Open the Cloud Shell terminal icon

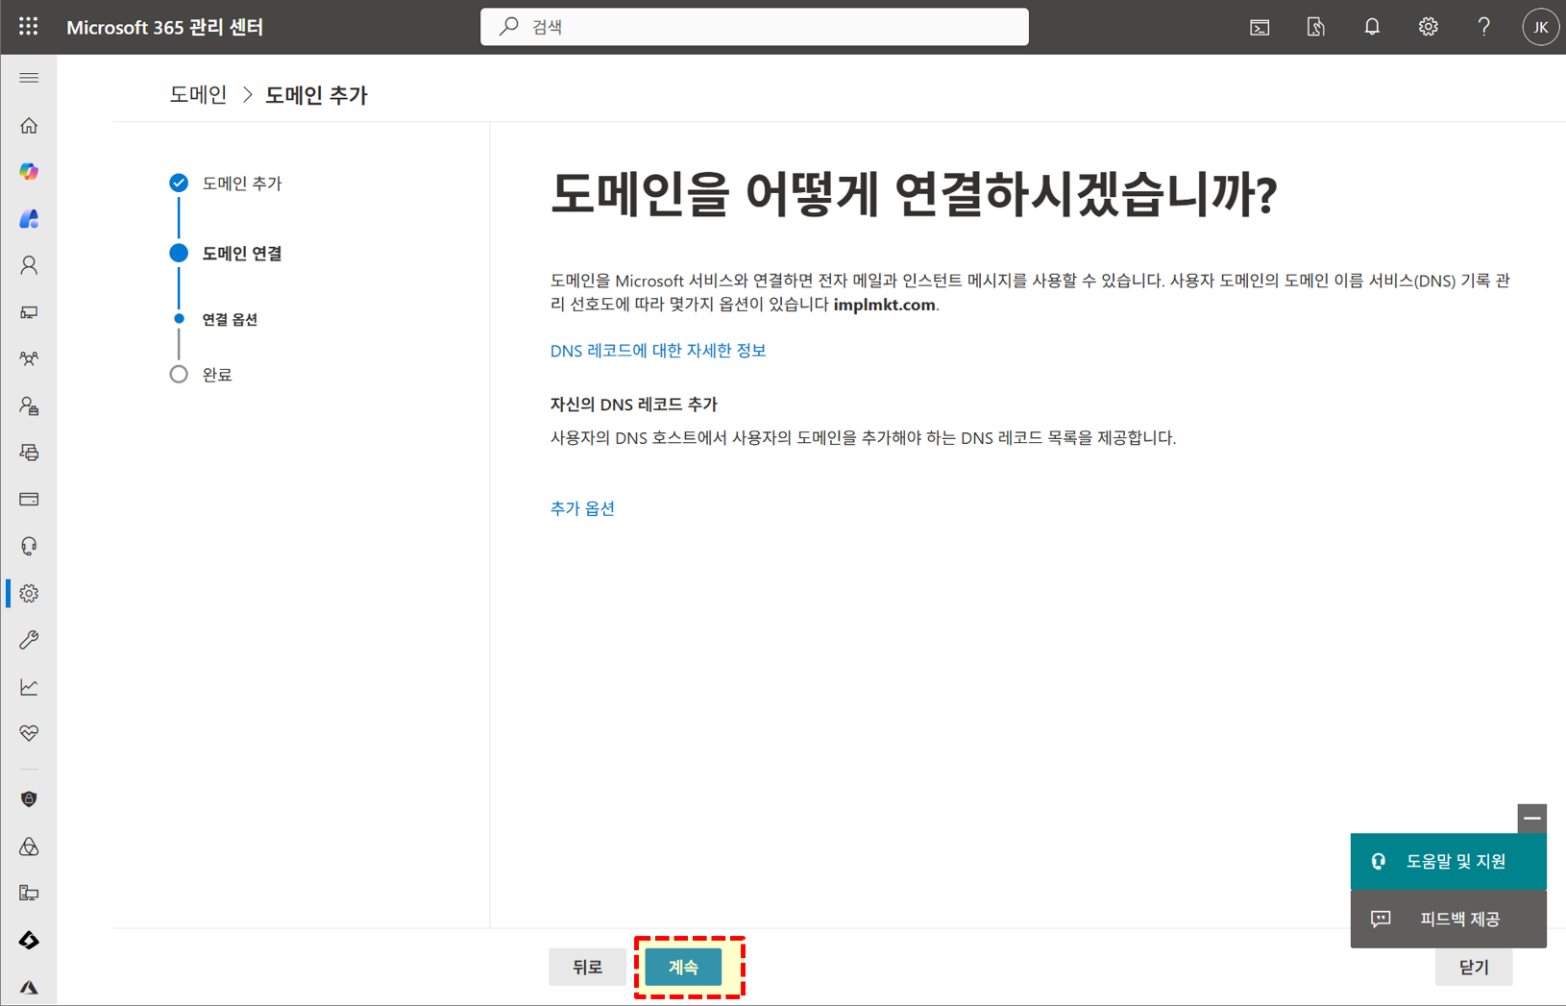click(x=1259, y=27)
